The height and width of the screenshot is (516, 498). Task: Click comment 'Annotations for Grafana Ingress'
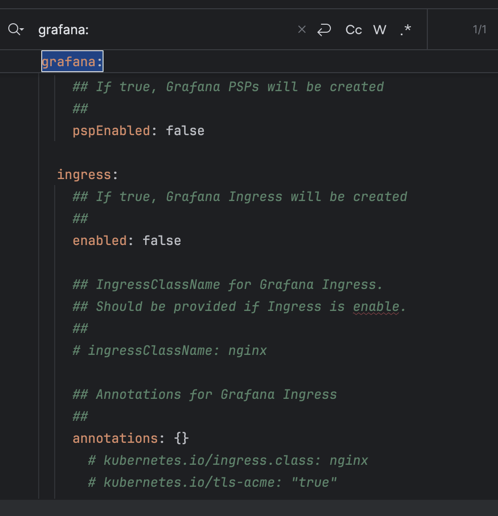205,395
